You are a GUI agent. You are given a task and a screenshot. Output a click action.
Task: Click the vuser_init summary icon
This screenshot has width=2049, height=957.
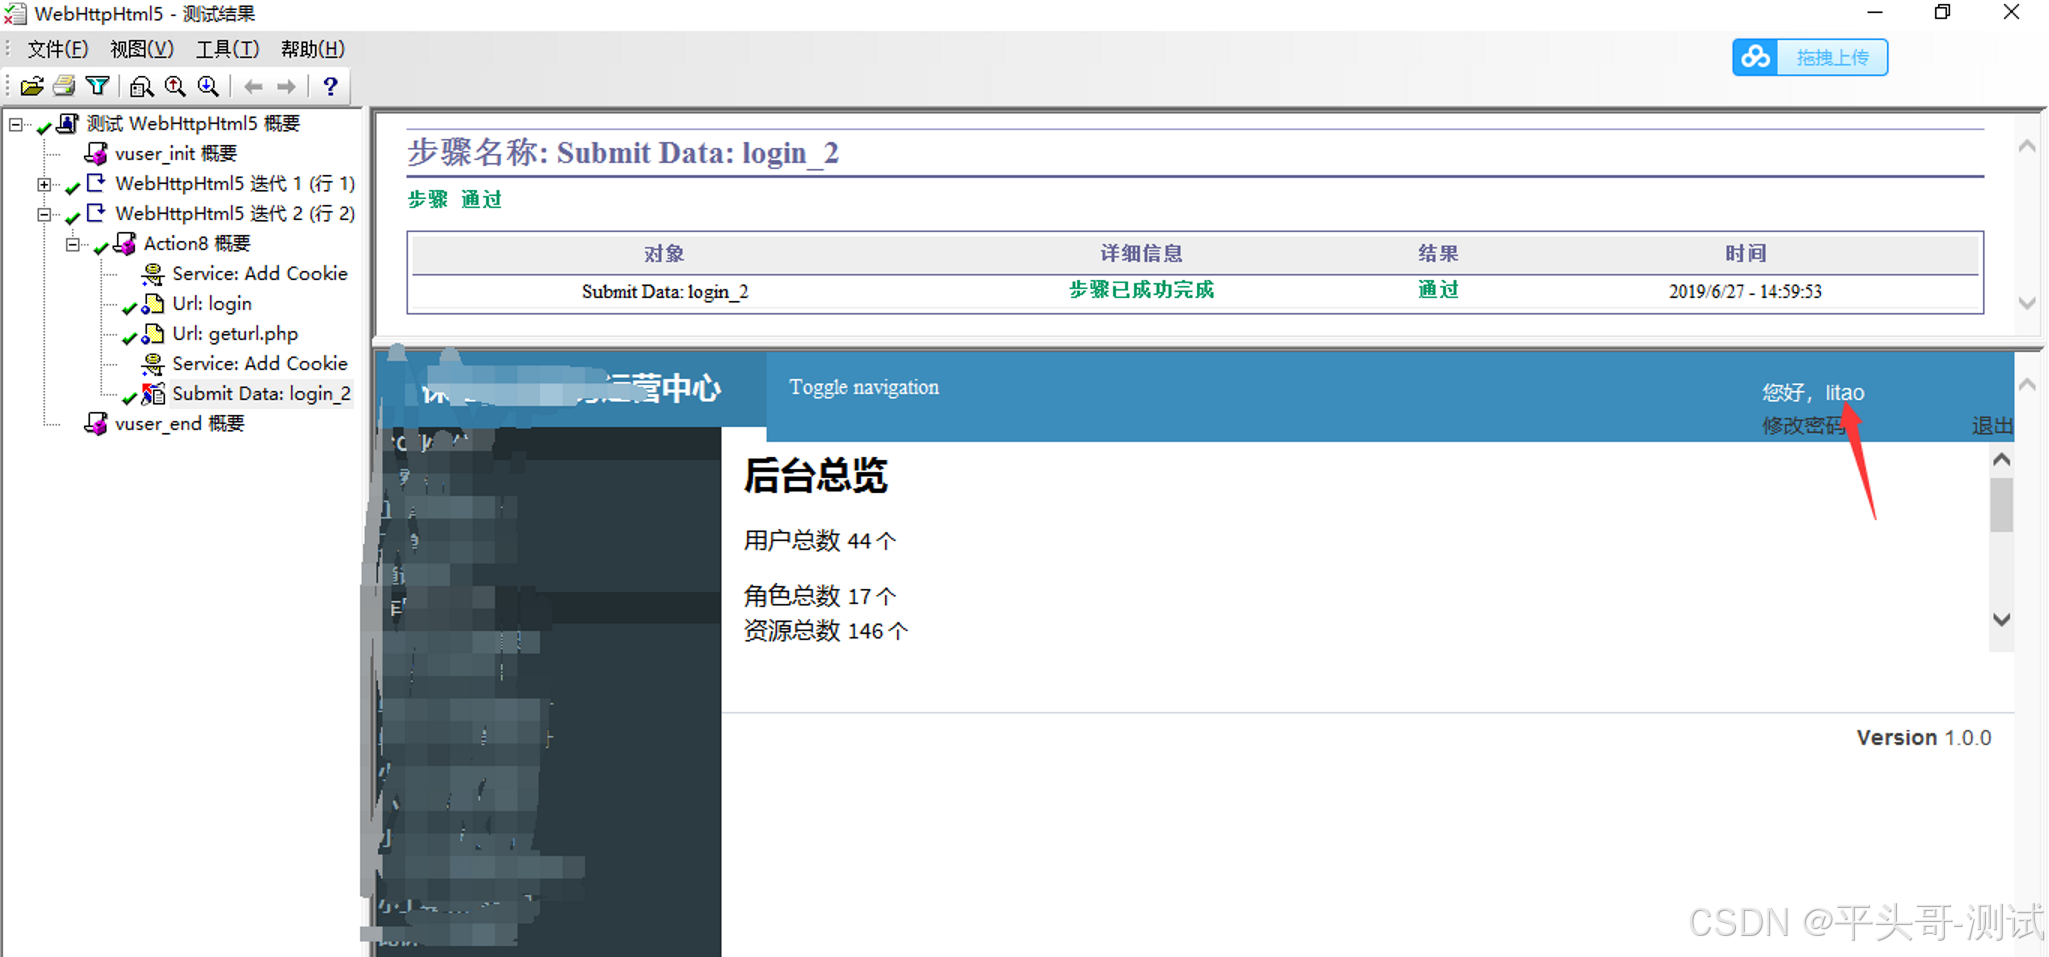pos(96,153)
